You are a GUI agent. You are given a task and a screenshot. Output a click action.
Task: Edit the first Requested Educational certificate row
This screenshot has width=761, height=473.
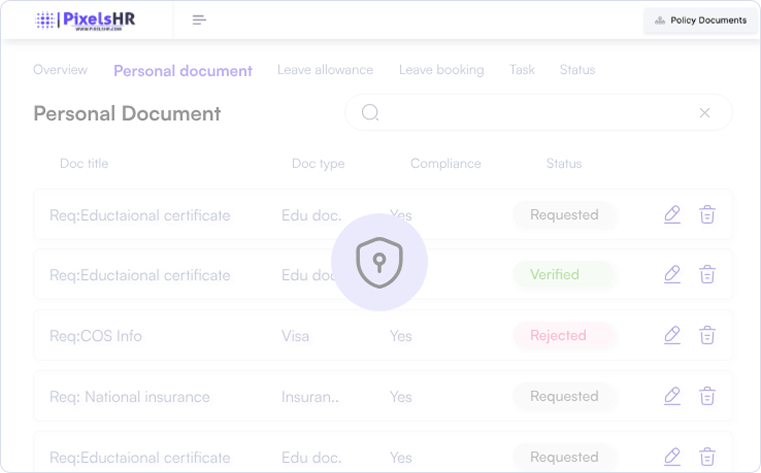[672, 214]
